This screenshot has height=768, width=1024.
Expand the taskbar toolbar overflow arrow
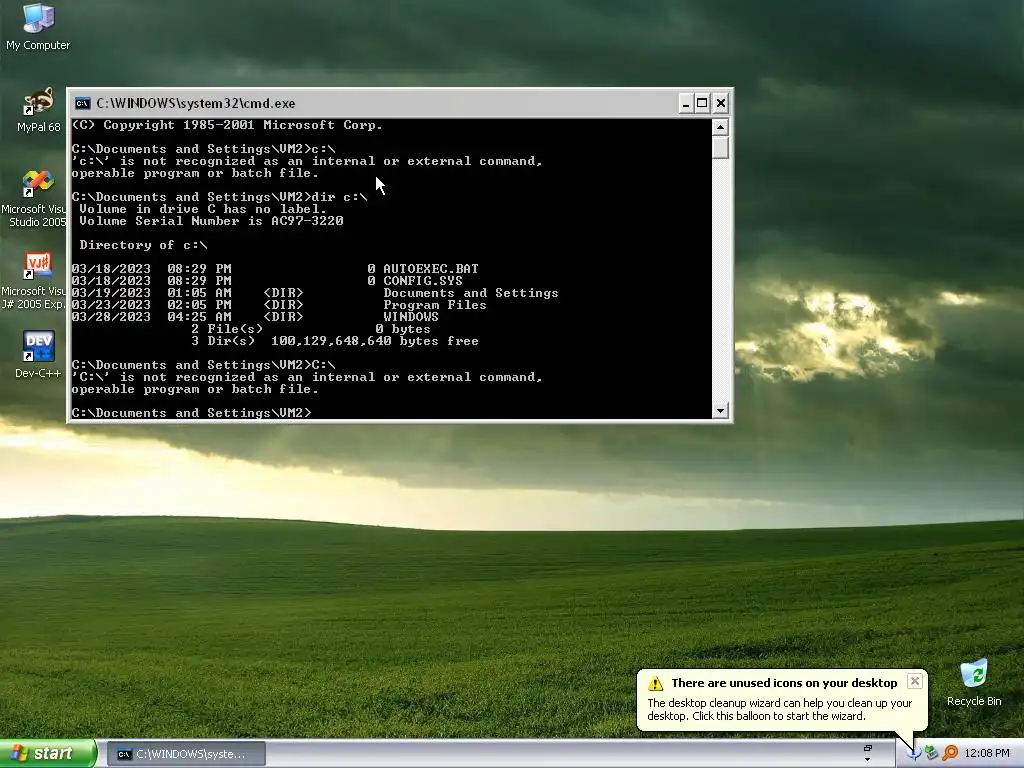[x=867, y=760]
